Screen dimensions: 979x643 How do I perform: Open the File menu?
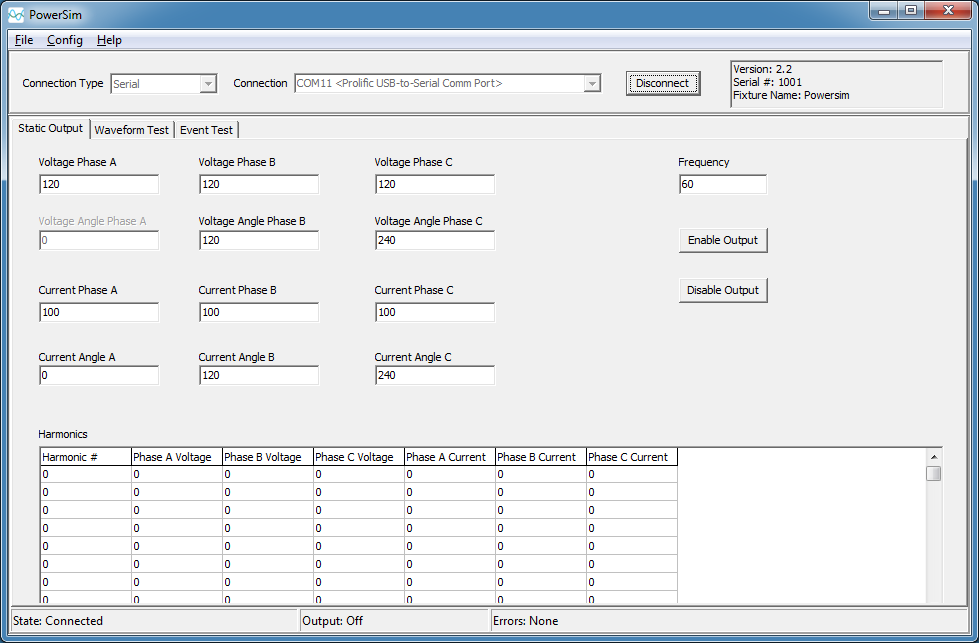coord(24,40)
